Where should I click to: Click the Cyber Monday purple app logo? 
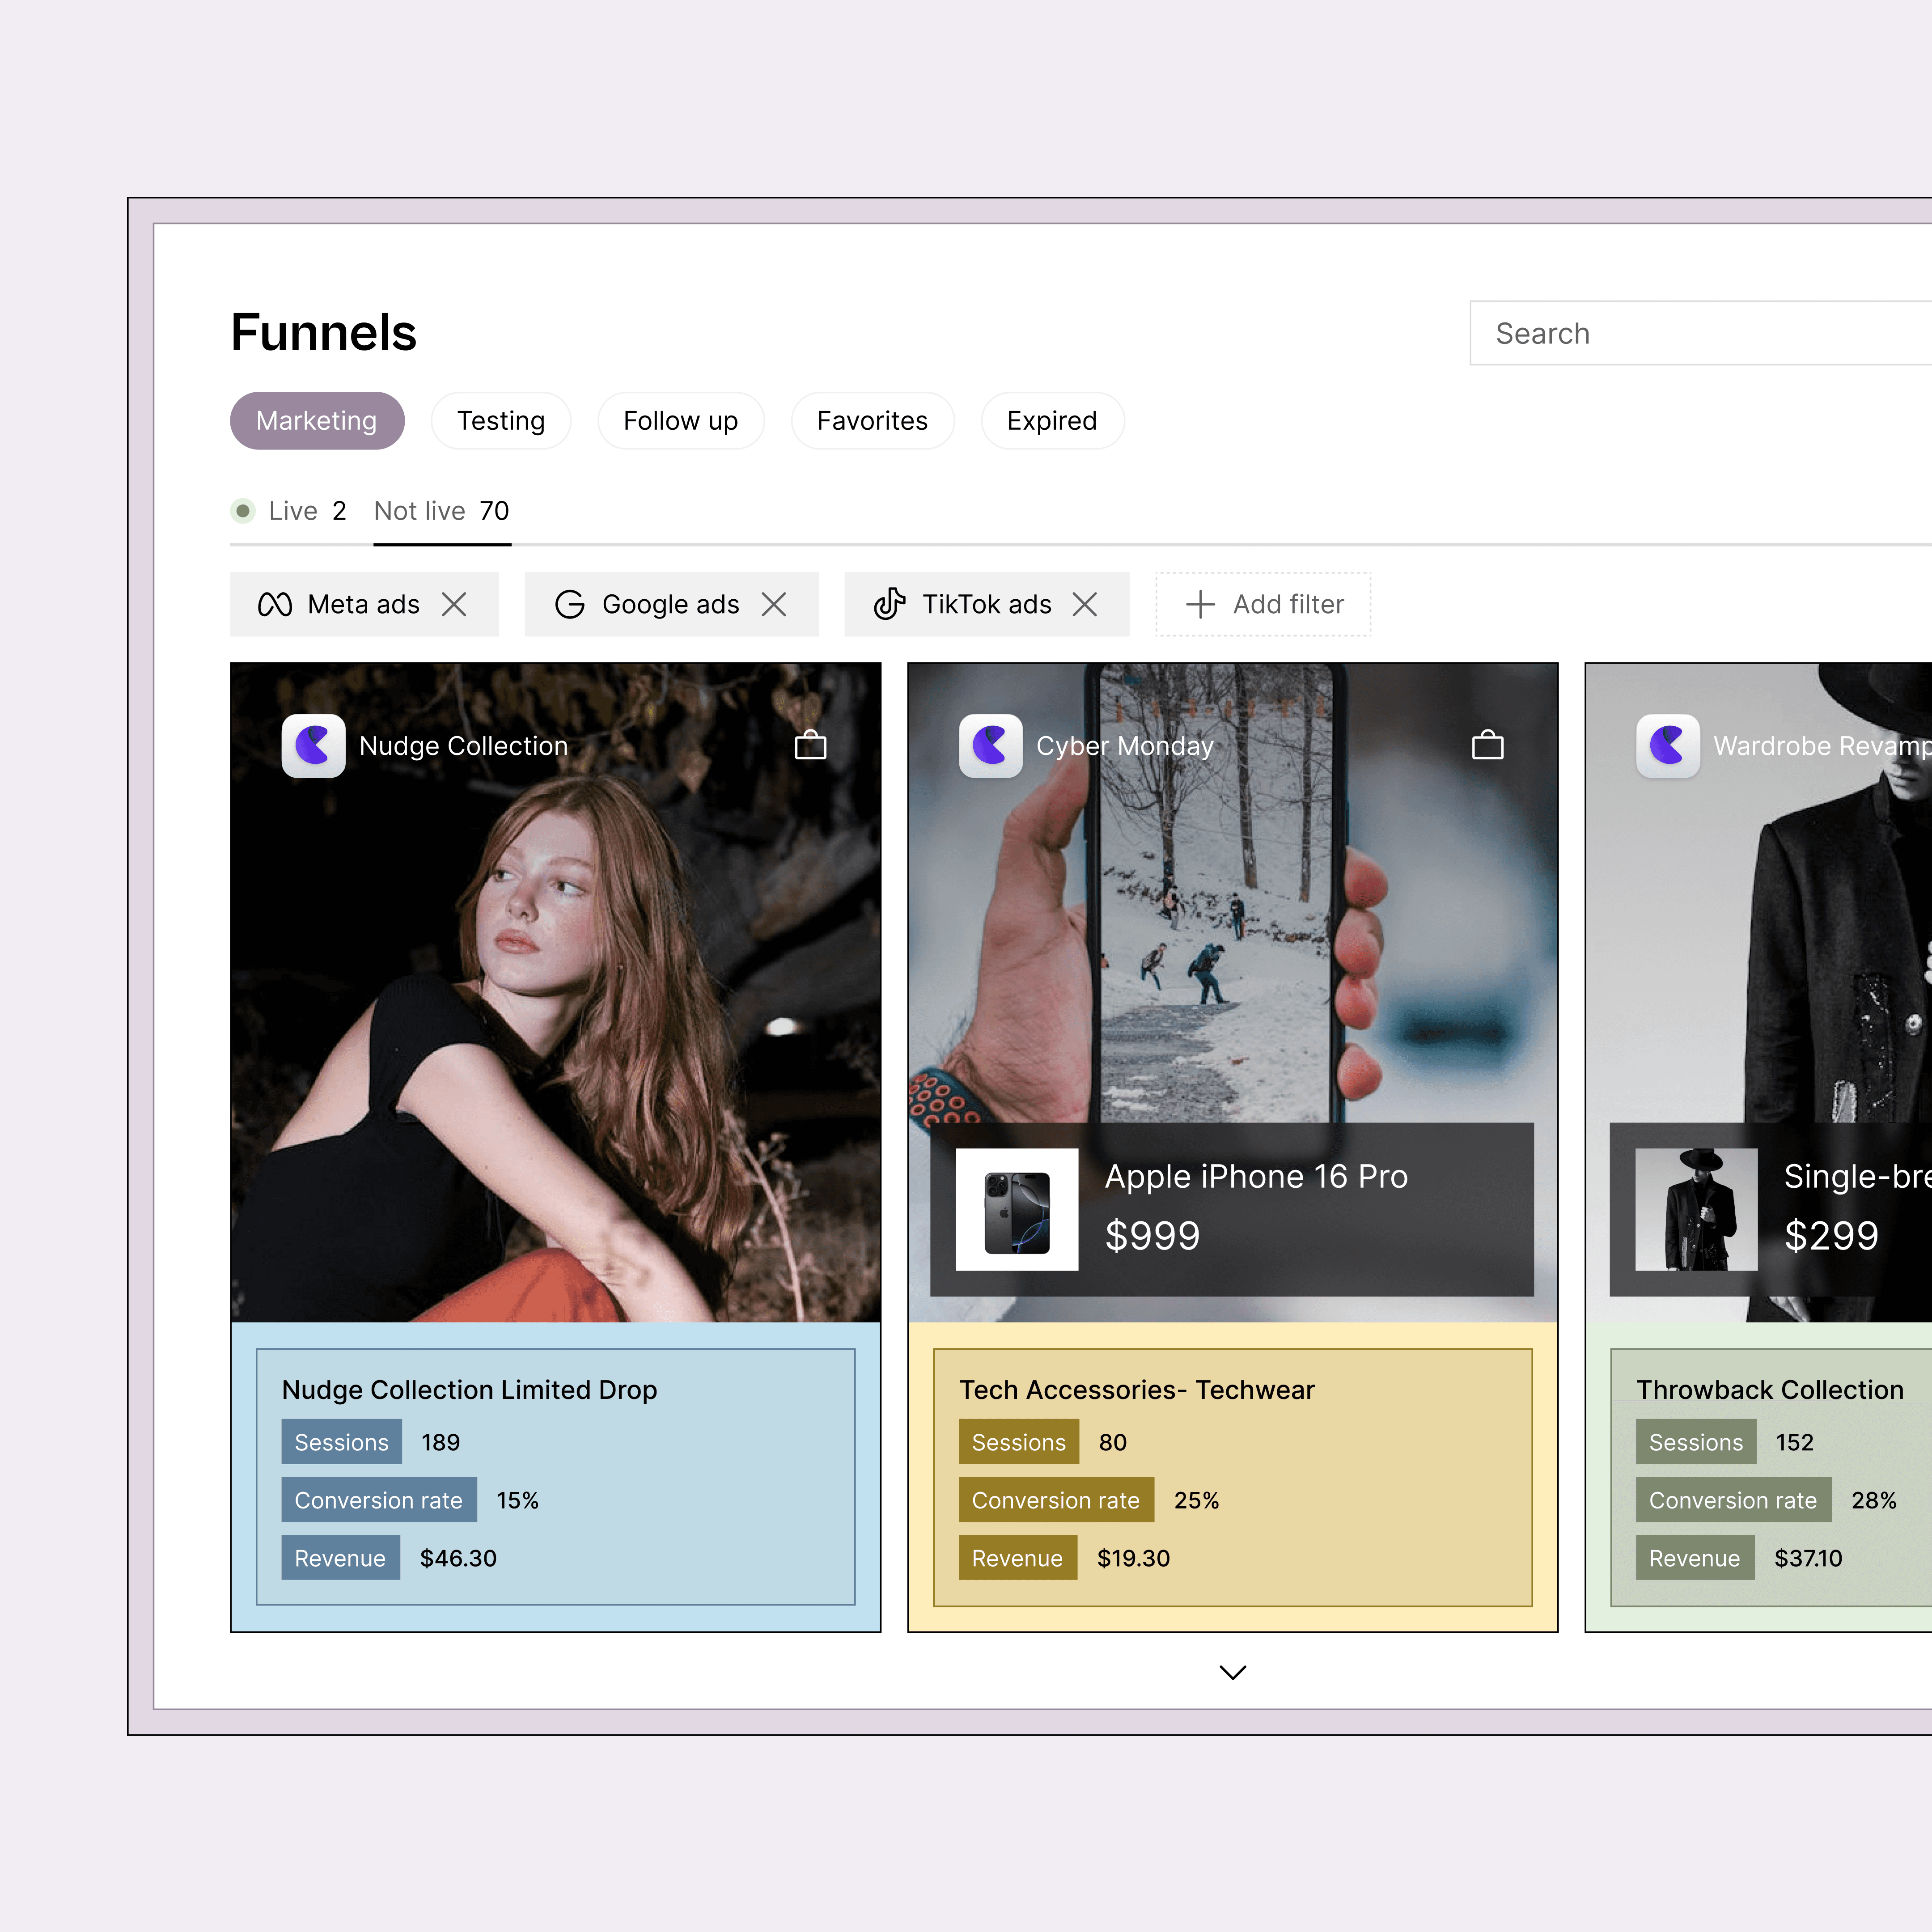click(x=990, y=746)
